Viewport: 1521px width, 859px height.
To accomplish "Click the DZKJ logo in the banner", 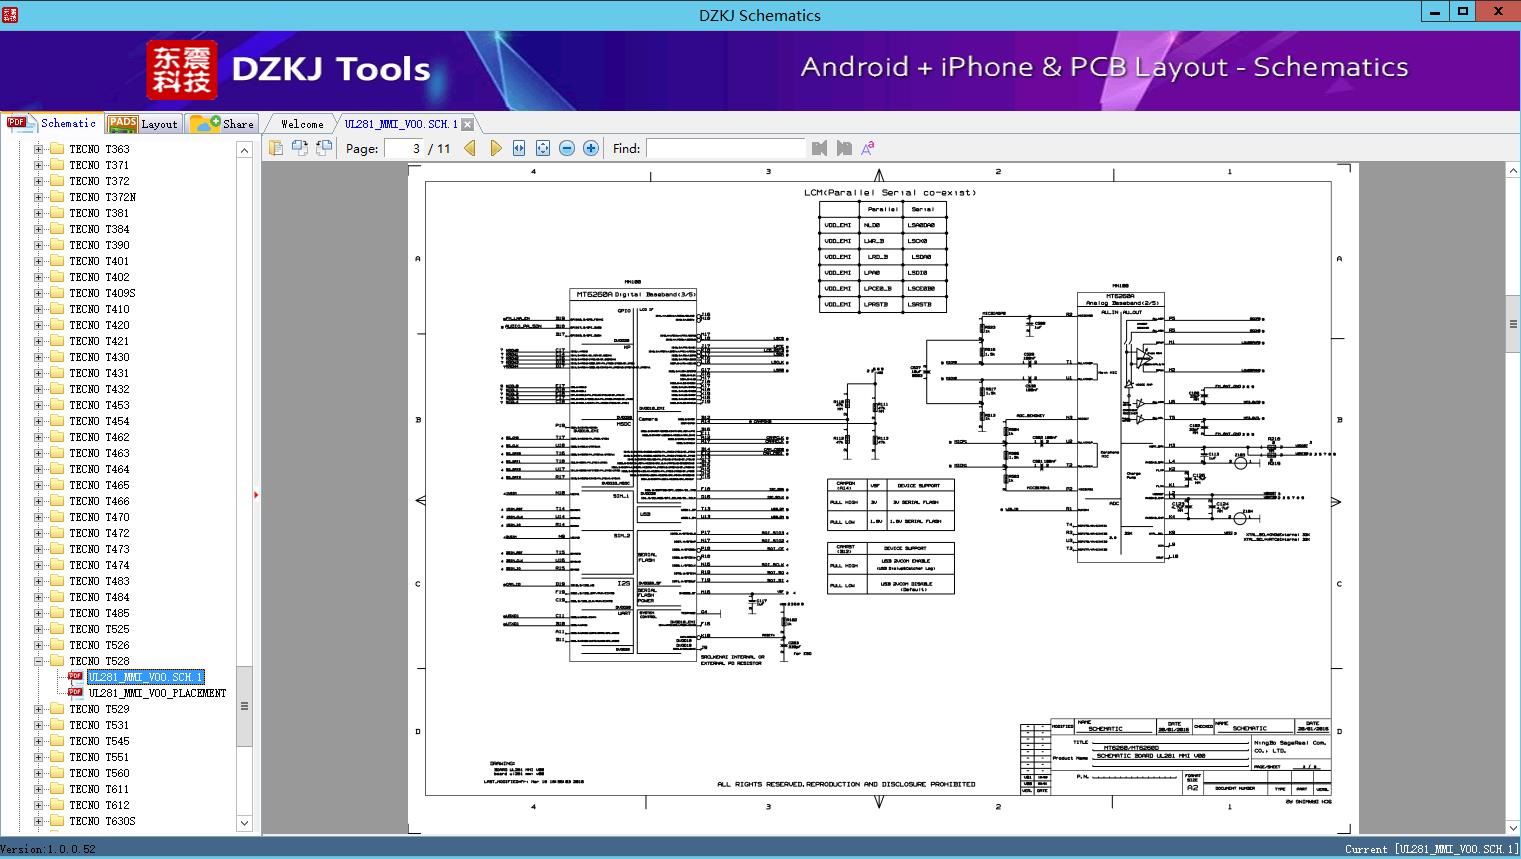I will pos(182,69).
